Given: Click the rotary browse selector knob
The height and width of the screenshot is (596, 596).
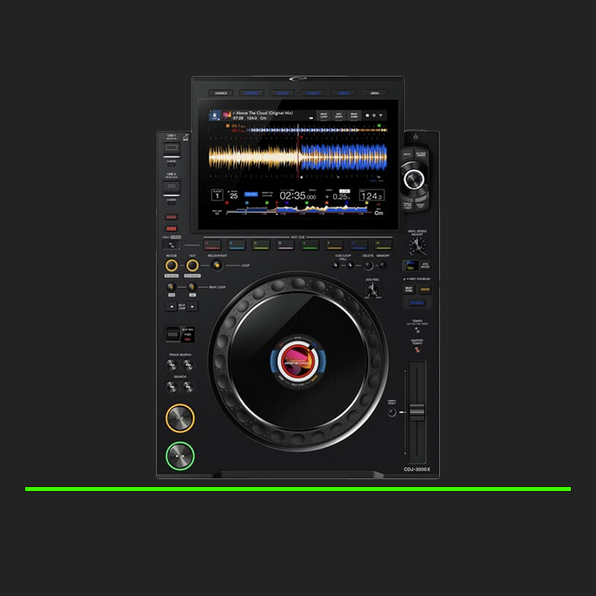Looking at the screenshot, I should pyautogui.click(x=414, y=179).
